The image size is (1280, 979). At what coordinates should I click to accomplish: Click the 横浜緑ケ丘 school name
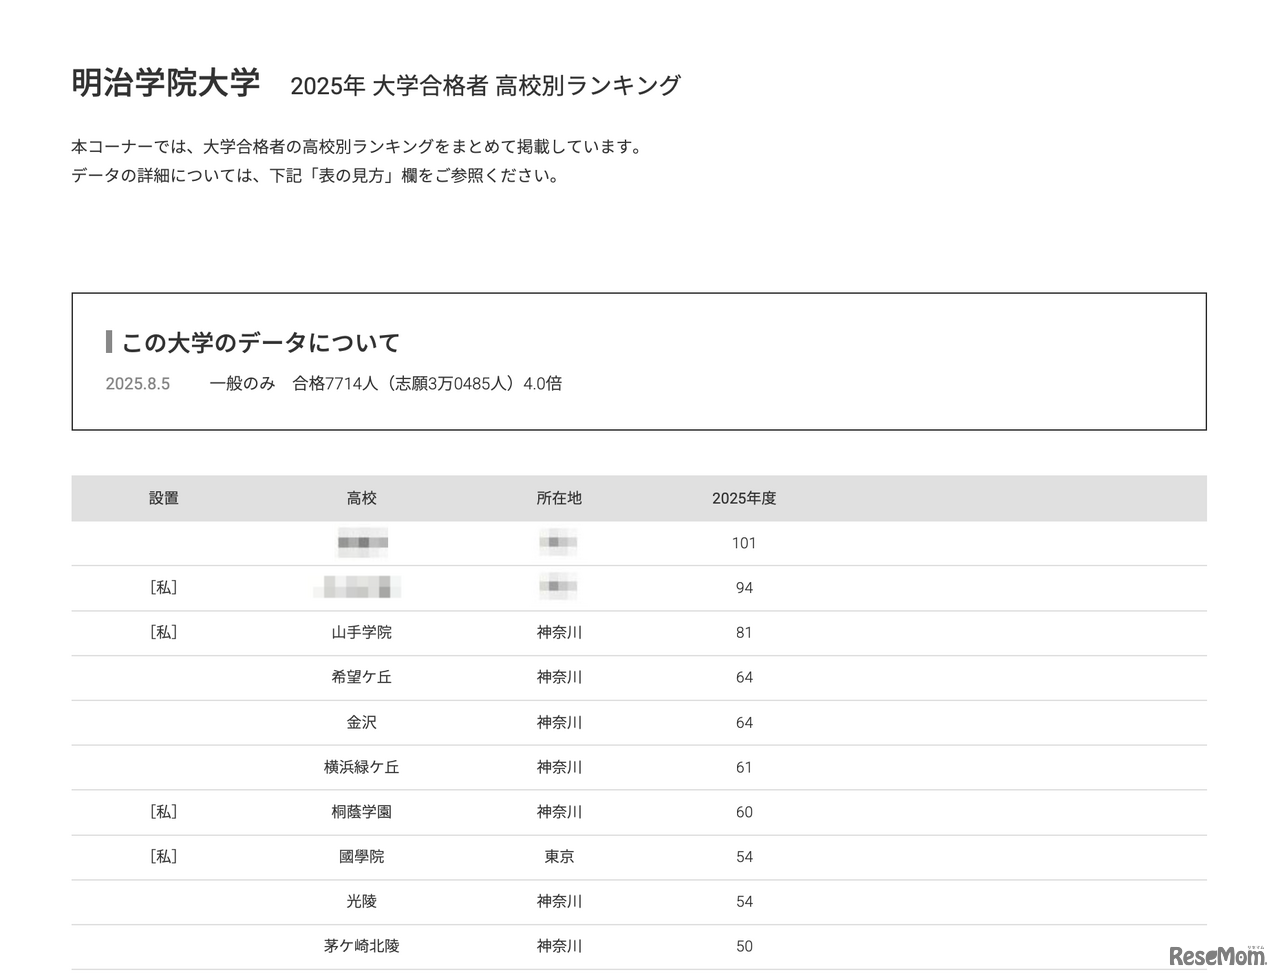point(362,767)
